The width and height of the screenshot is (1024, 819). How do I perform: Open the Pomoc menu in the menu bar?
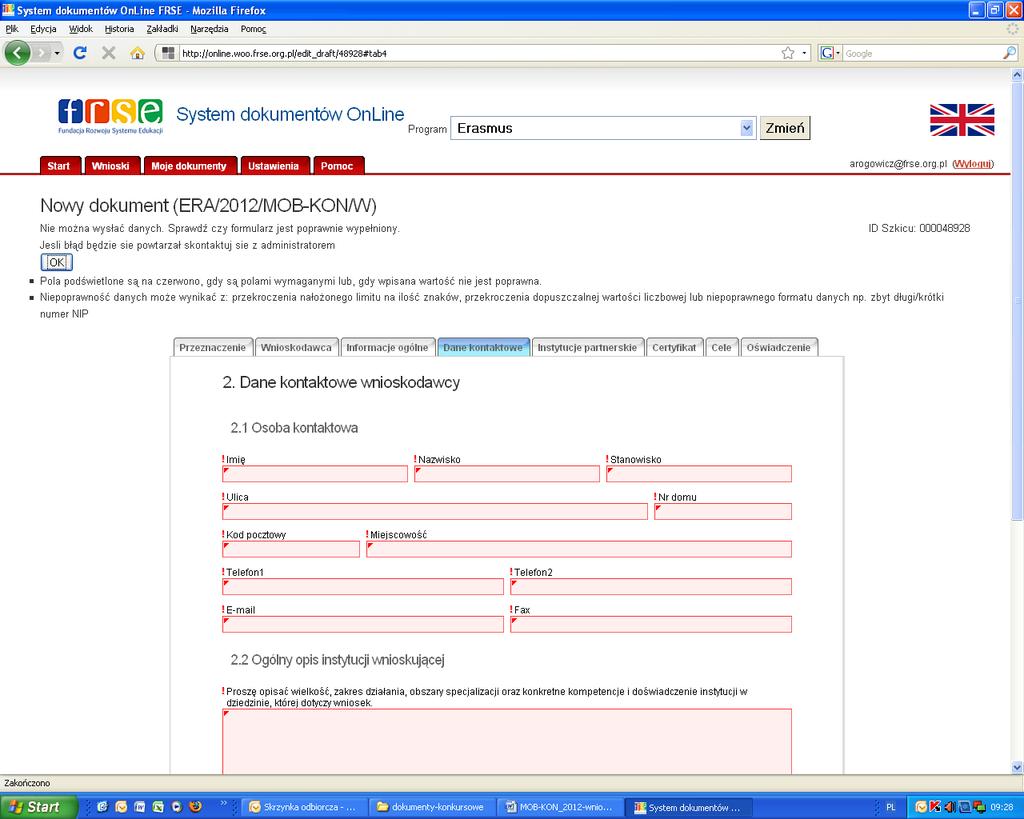pos(253,29)
